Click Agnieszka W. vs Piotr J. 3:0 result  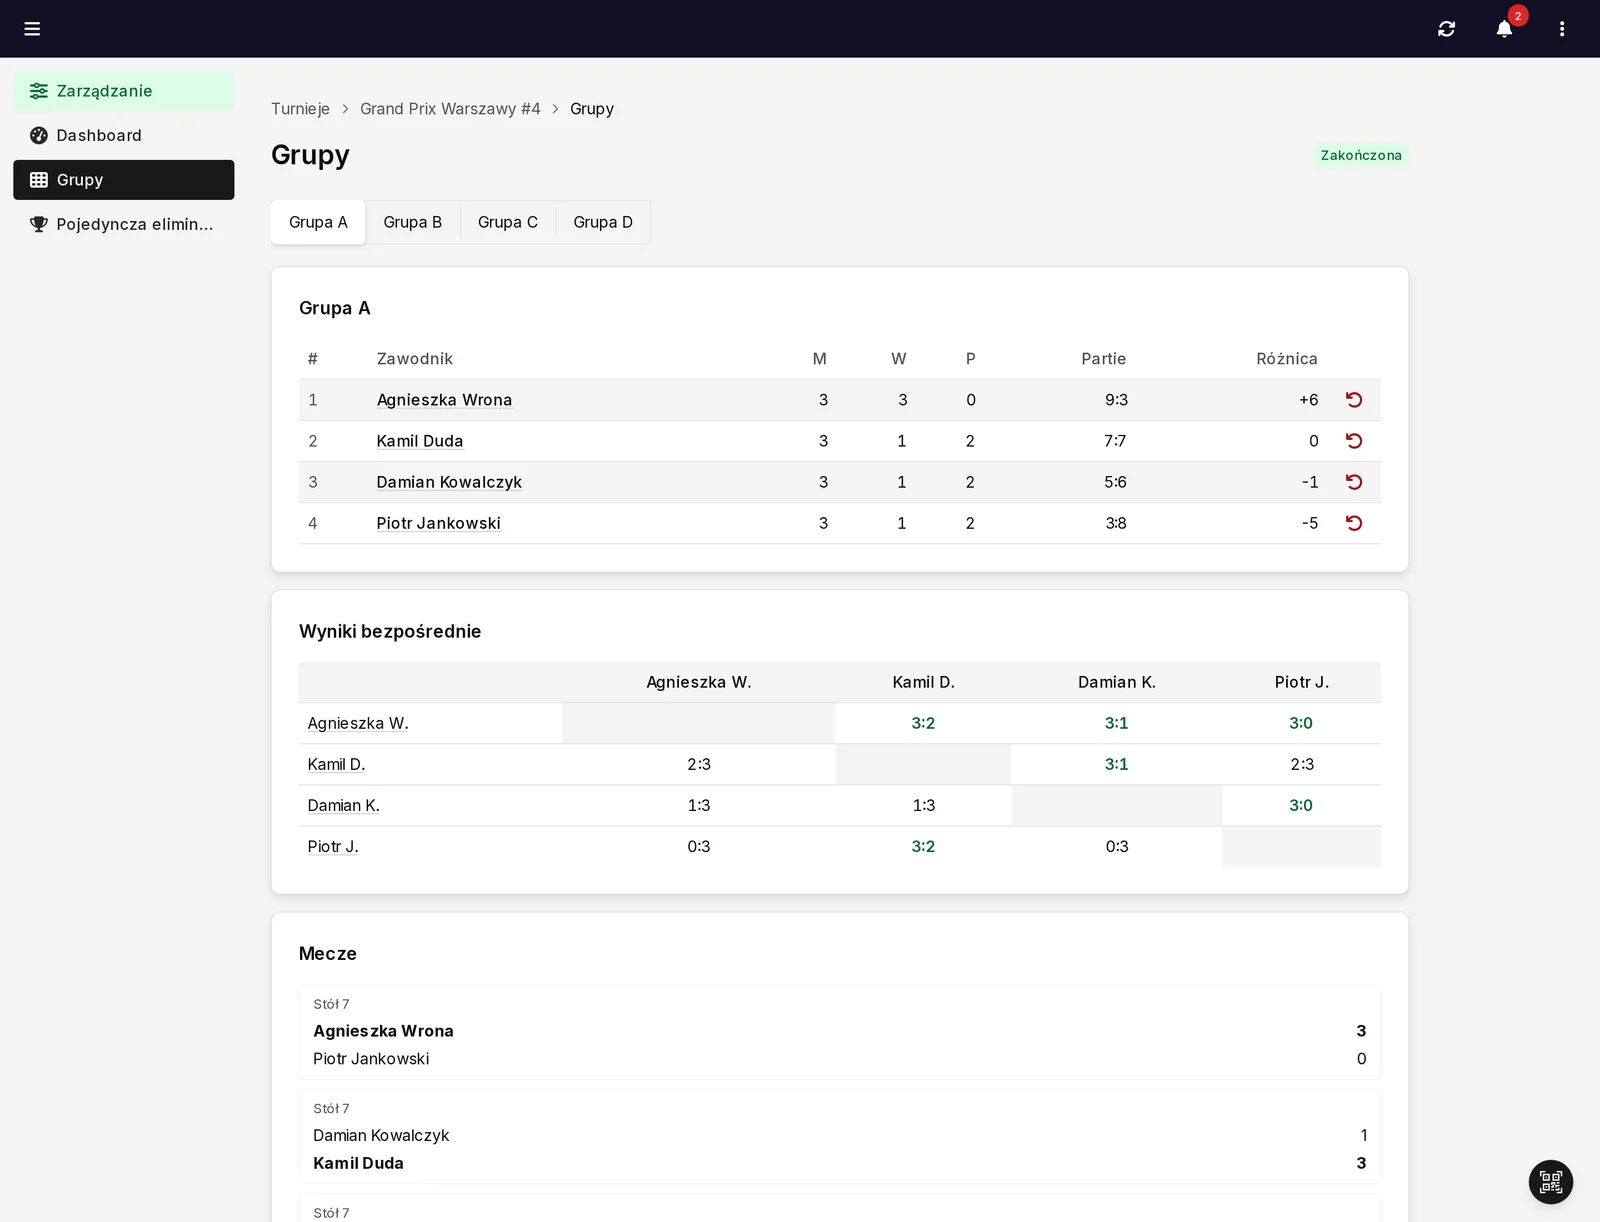click(x=1301, y=723)
